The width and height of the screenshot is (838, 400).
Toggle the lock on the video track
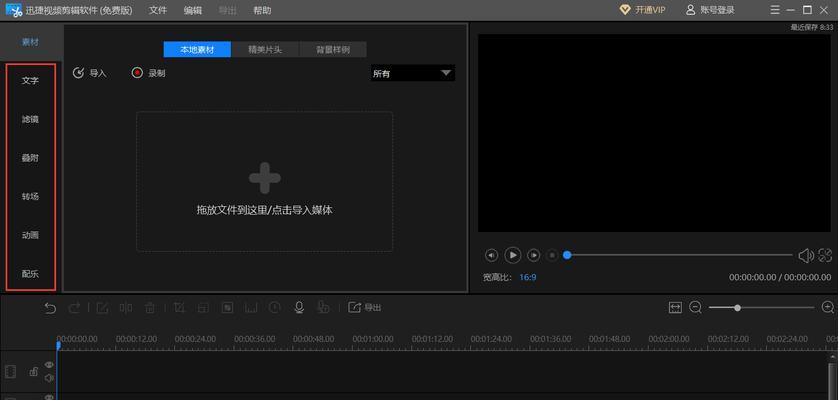pyautogui.click(x=33, y=372)
